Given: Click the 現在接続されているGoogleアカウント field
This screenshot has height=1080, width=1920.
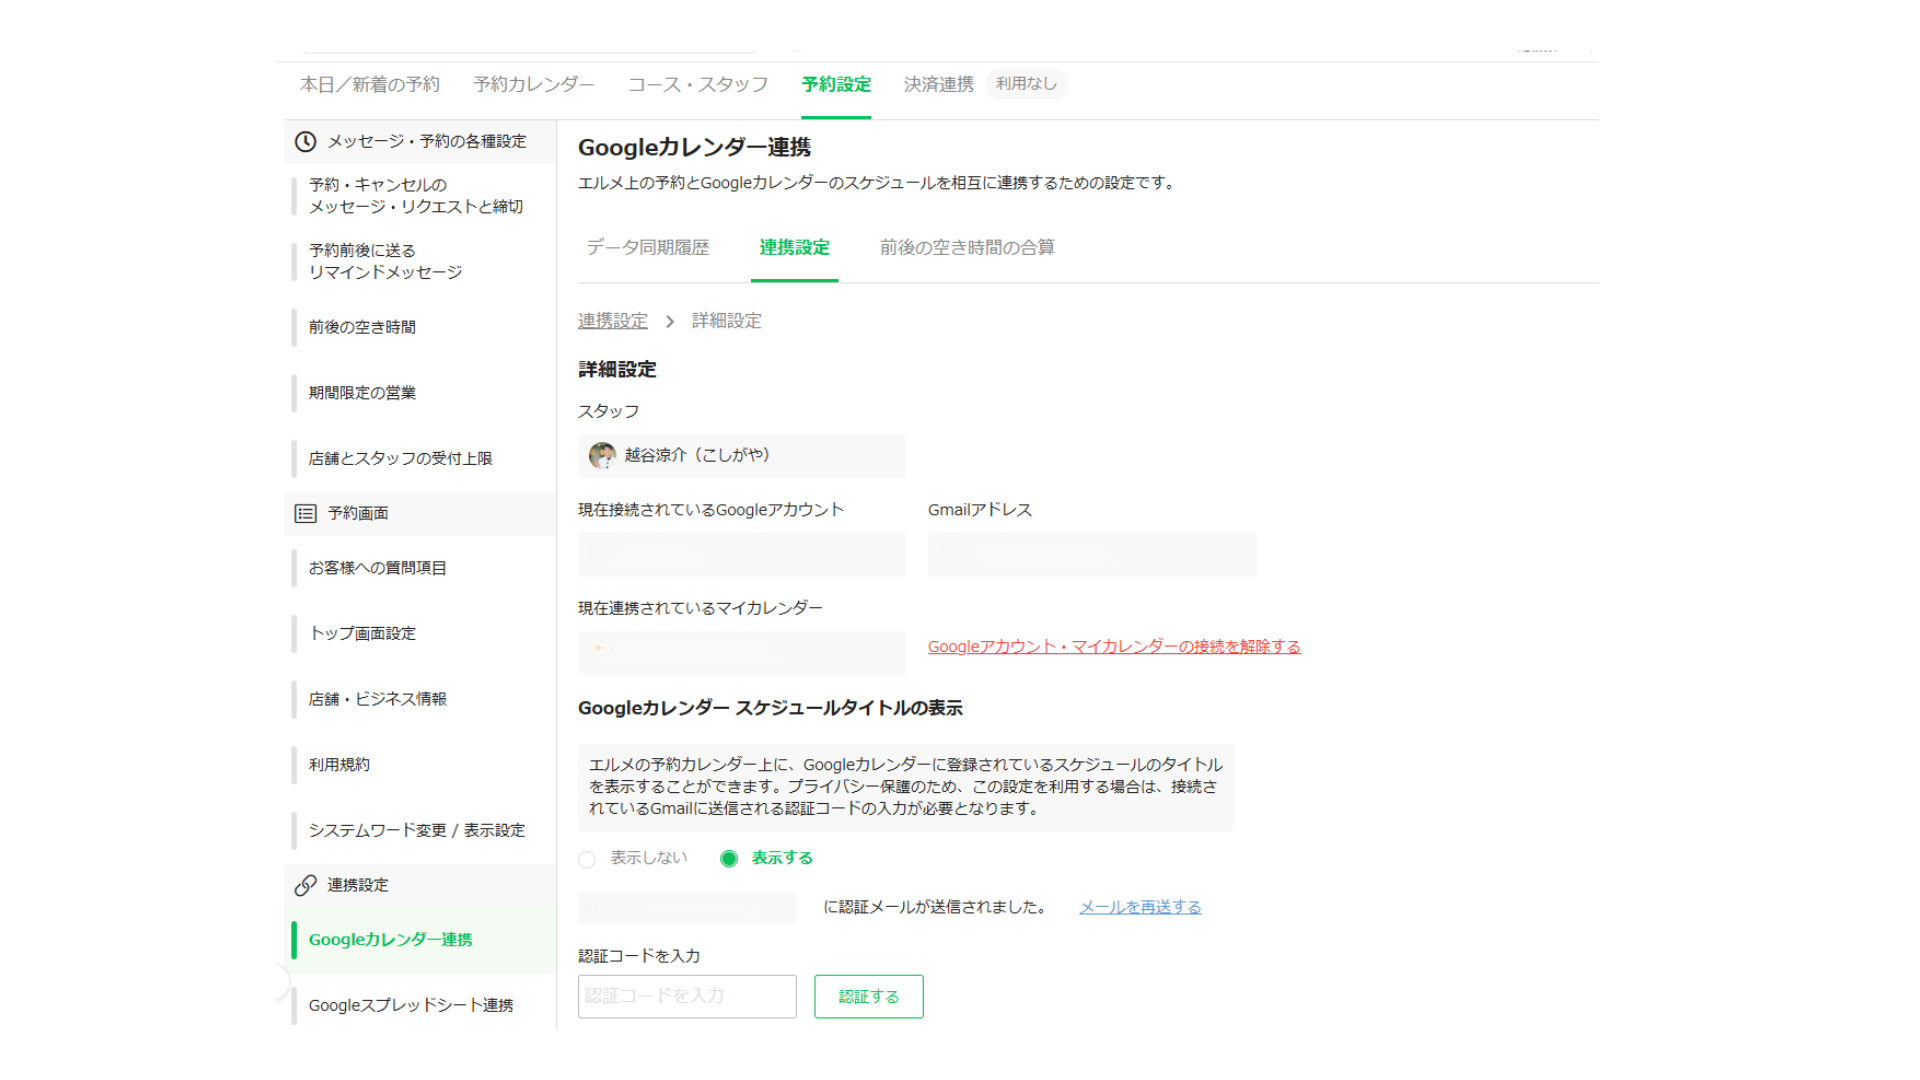Looking at the screenshot, I should [742, 555].
